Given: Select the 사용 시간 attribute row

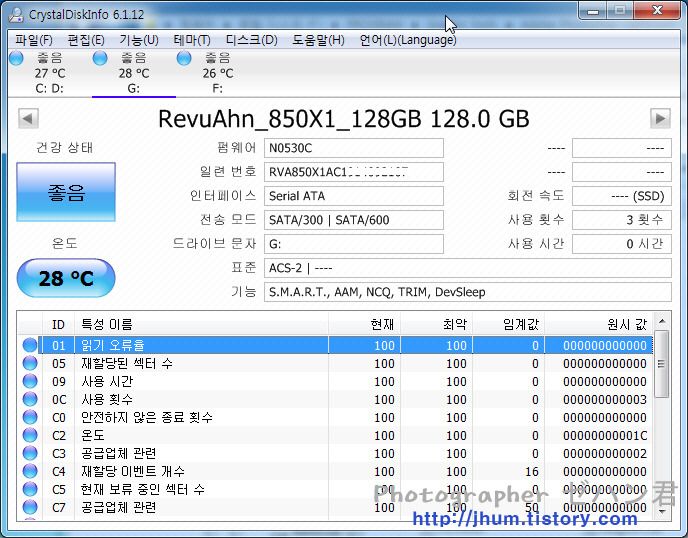Looking at the screenshot, I should pos(335,381).
